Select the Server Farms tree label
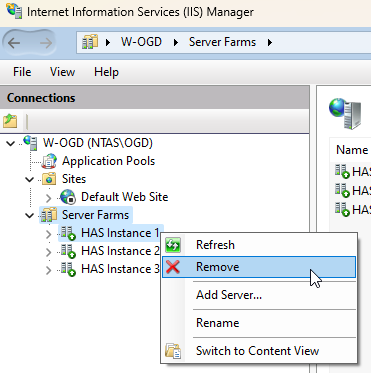 coord(95,215)
